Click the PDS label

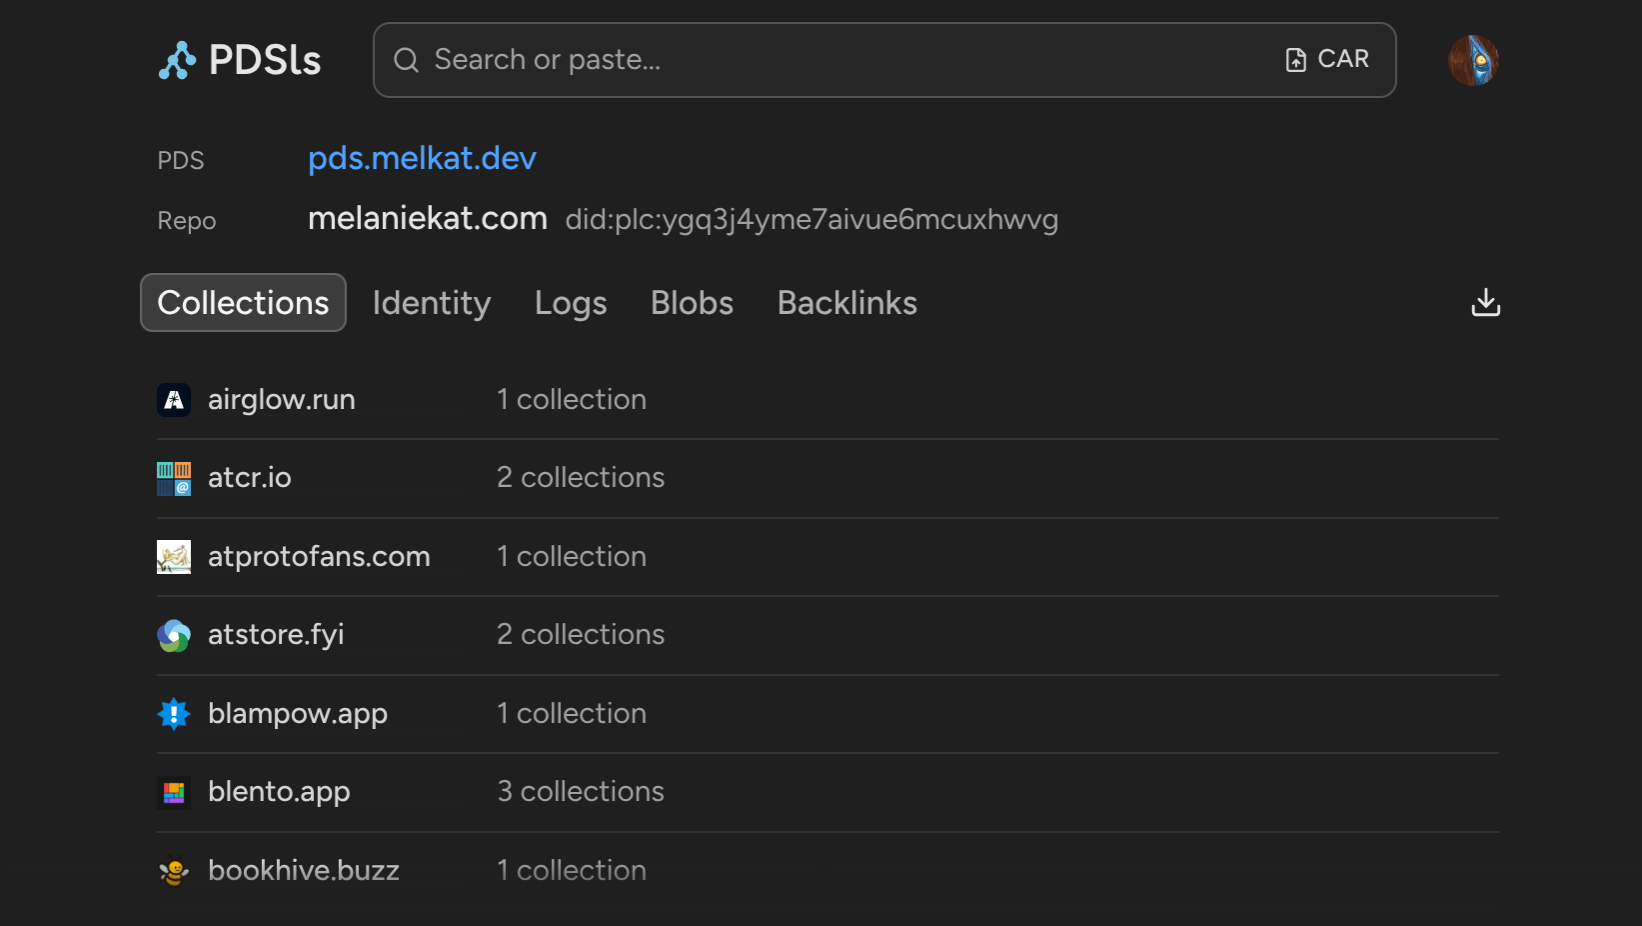[181, 160]
